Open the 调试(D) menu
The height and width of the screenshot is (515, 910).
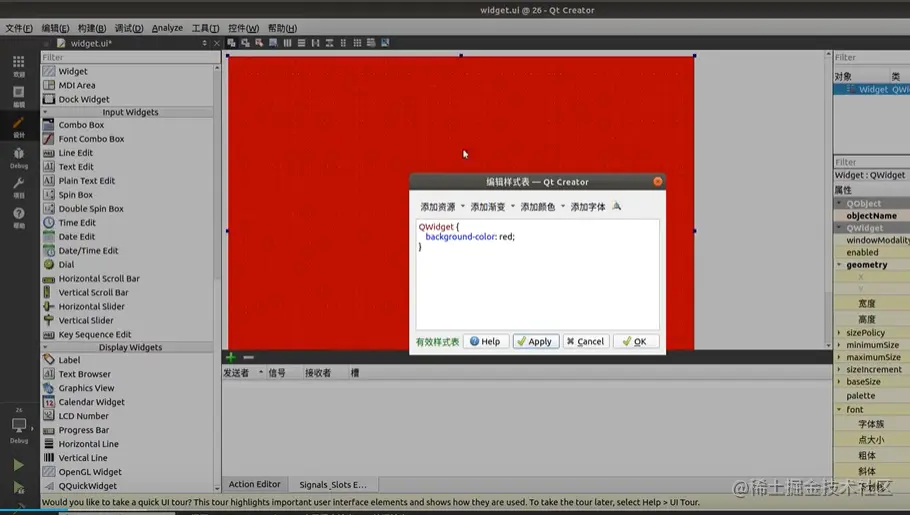128,28
